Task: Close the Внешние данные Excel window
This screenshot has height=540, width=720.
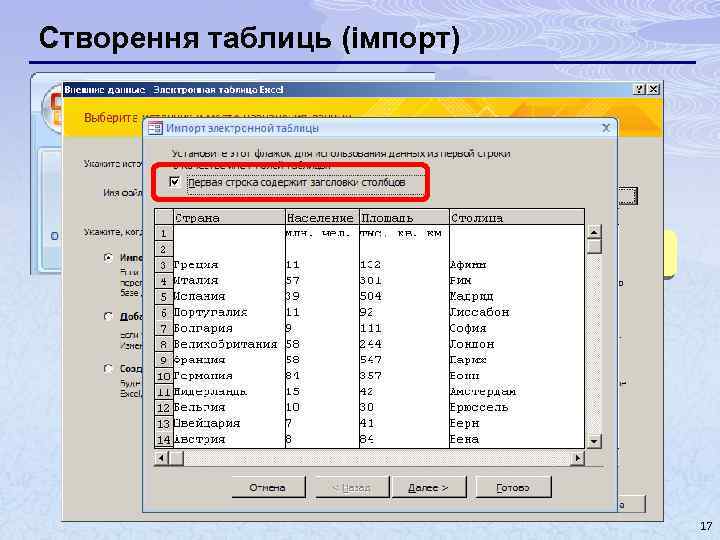Action: tap(653, 89)
